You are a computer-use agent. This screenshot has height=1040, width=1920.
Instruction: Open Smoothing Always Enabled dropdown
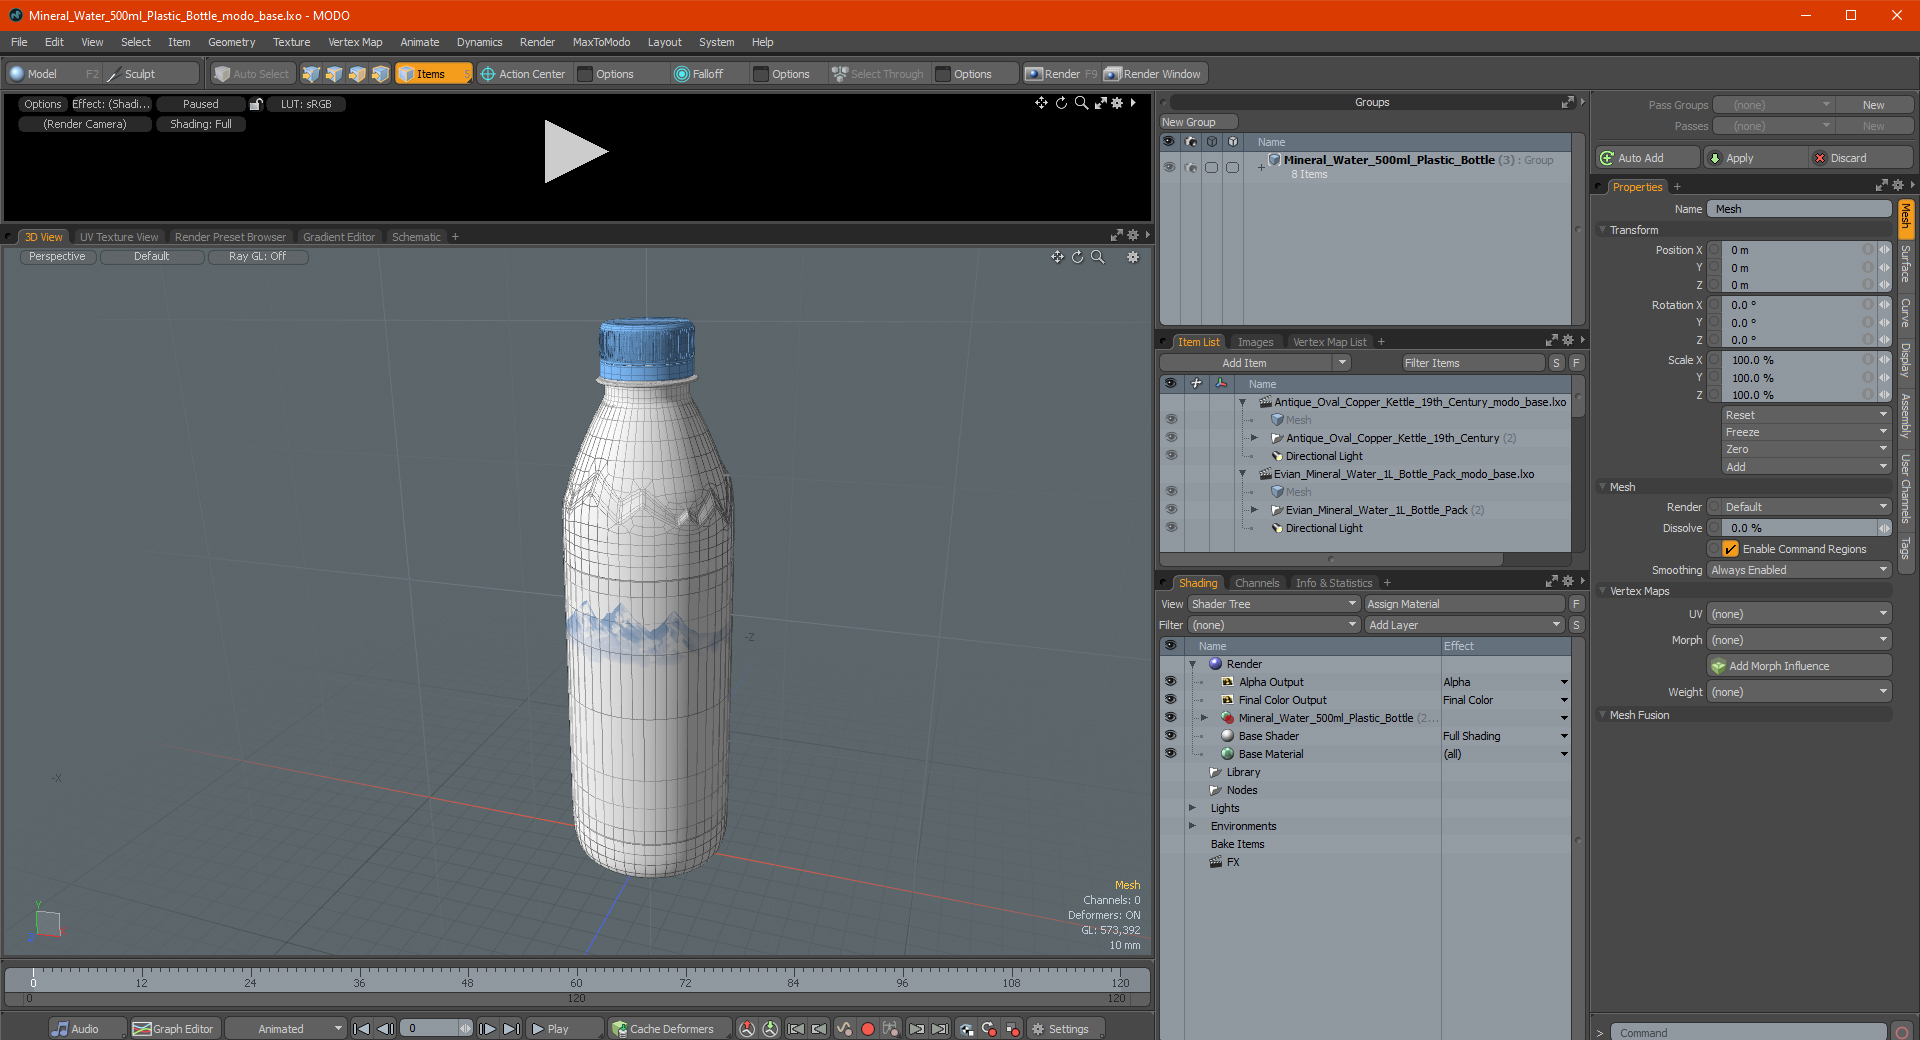point(1799,570)
